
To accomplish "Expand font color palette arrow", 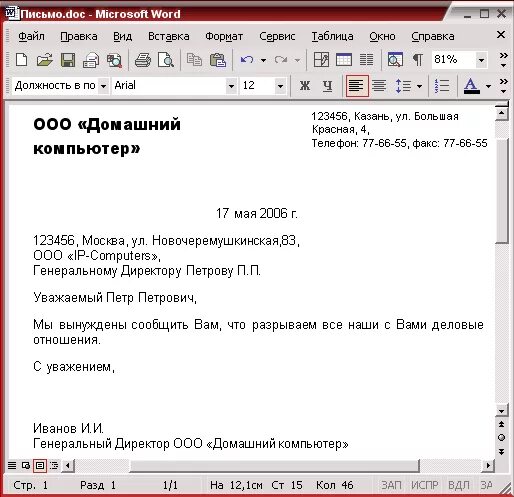I will click(x=488, y=86).
